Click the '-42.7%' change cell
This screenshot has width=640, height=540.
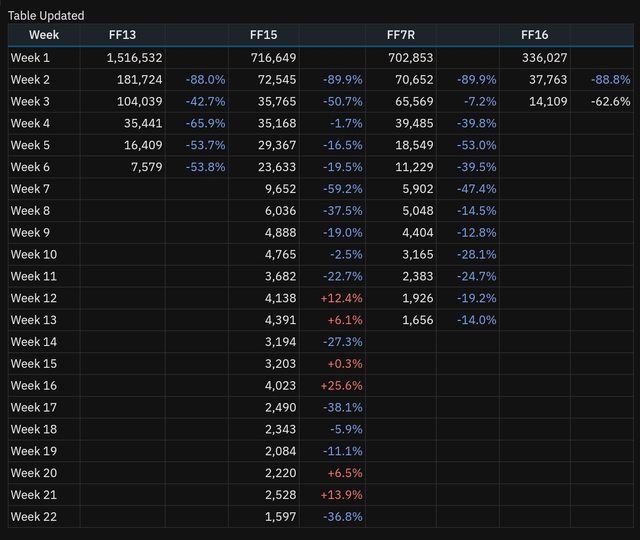coord(205,101)
